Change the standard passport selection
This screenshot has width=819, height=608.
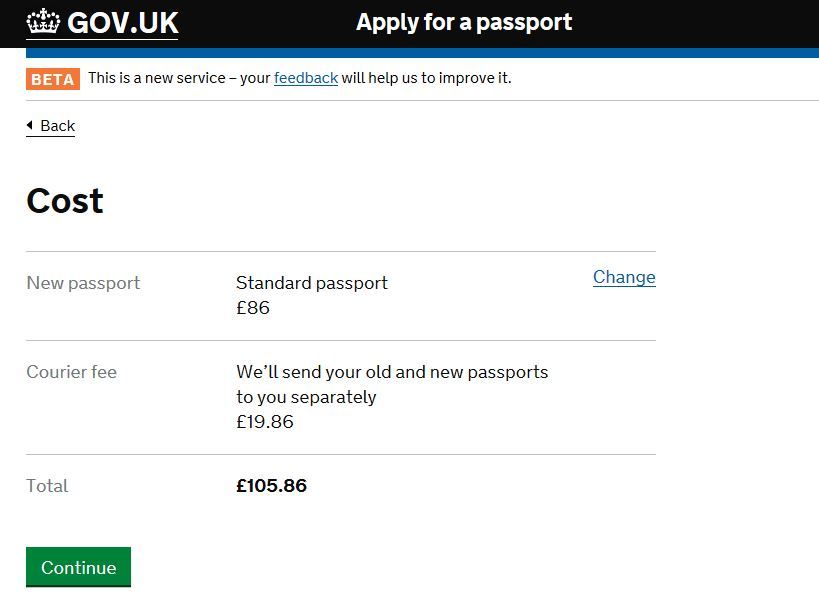coord(624,277)
